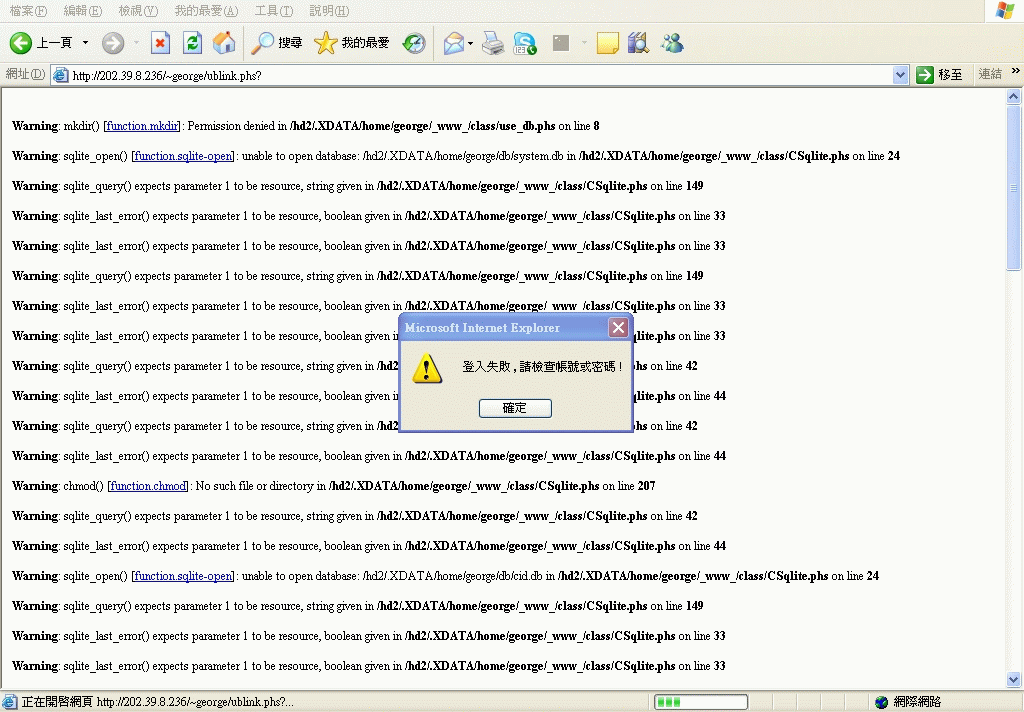Click the status bar page icon

tap(9, 702)
